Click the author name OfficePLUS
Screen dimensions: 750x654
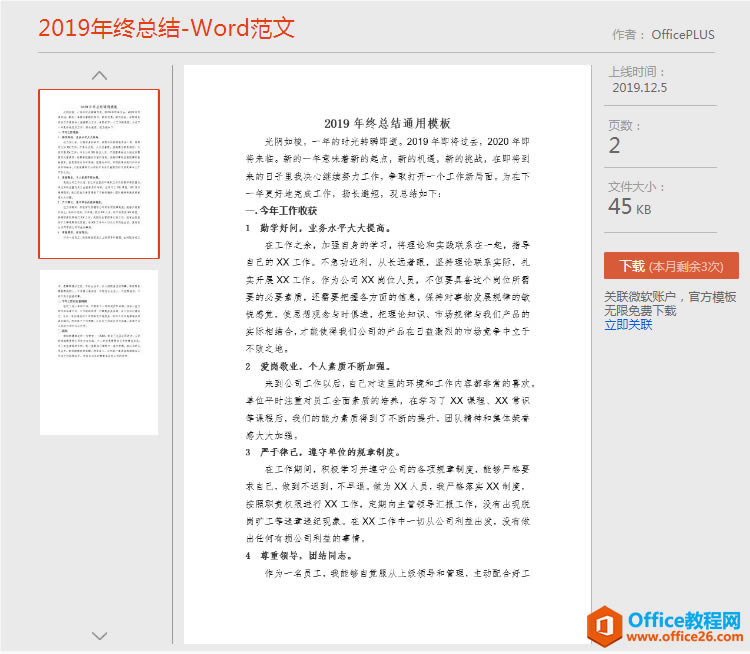coord(683,35)
